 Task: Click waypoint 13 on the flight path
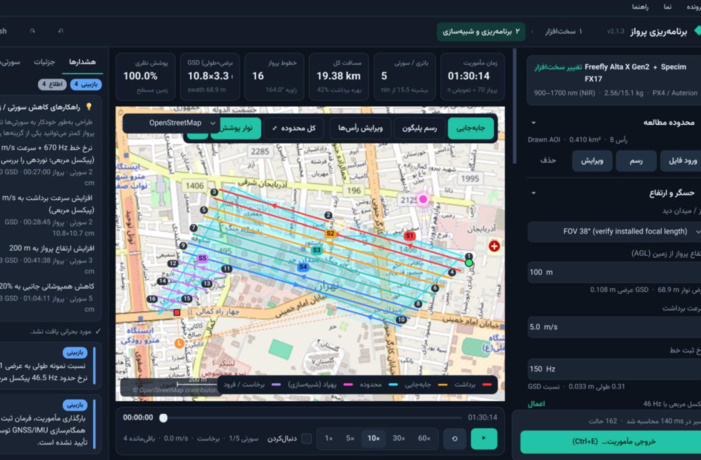click(207, 283)
